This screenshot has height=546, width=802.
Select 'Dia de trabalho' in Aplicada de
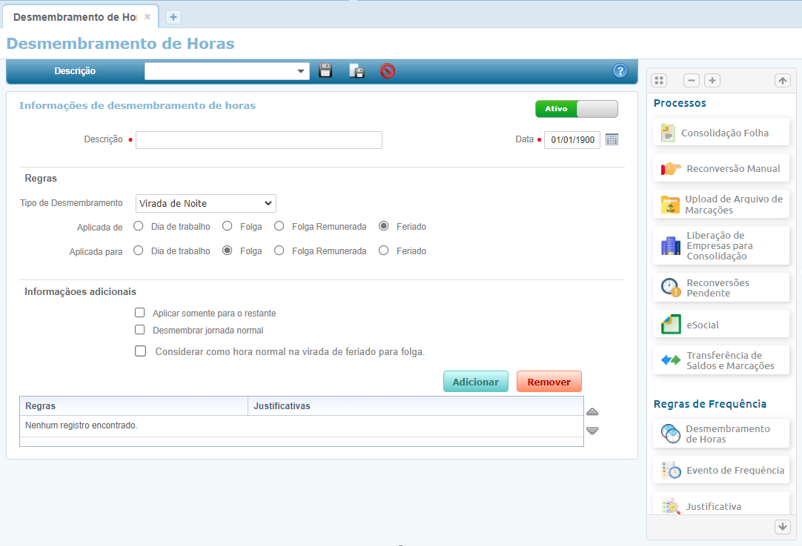(138, 227)
